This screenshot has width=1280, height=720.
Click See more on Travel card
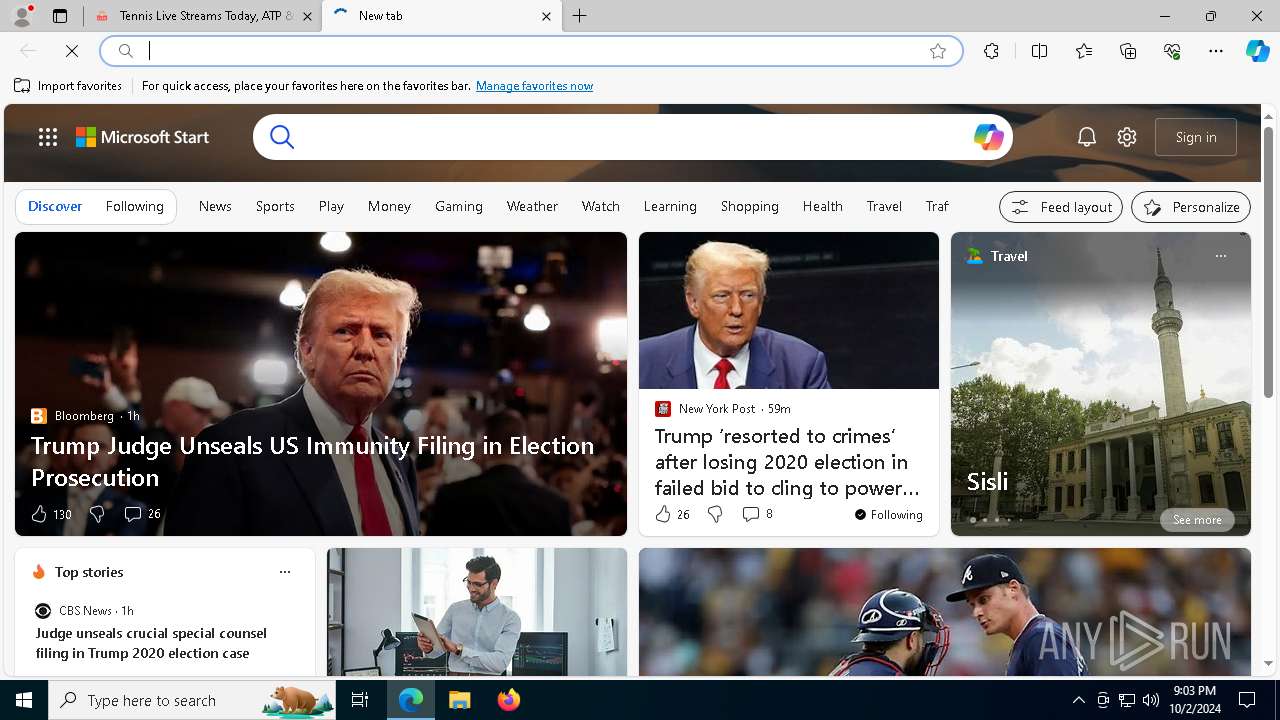pyautogui.click(x=1197, y=520)
